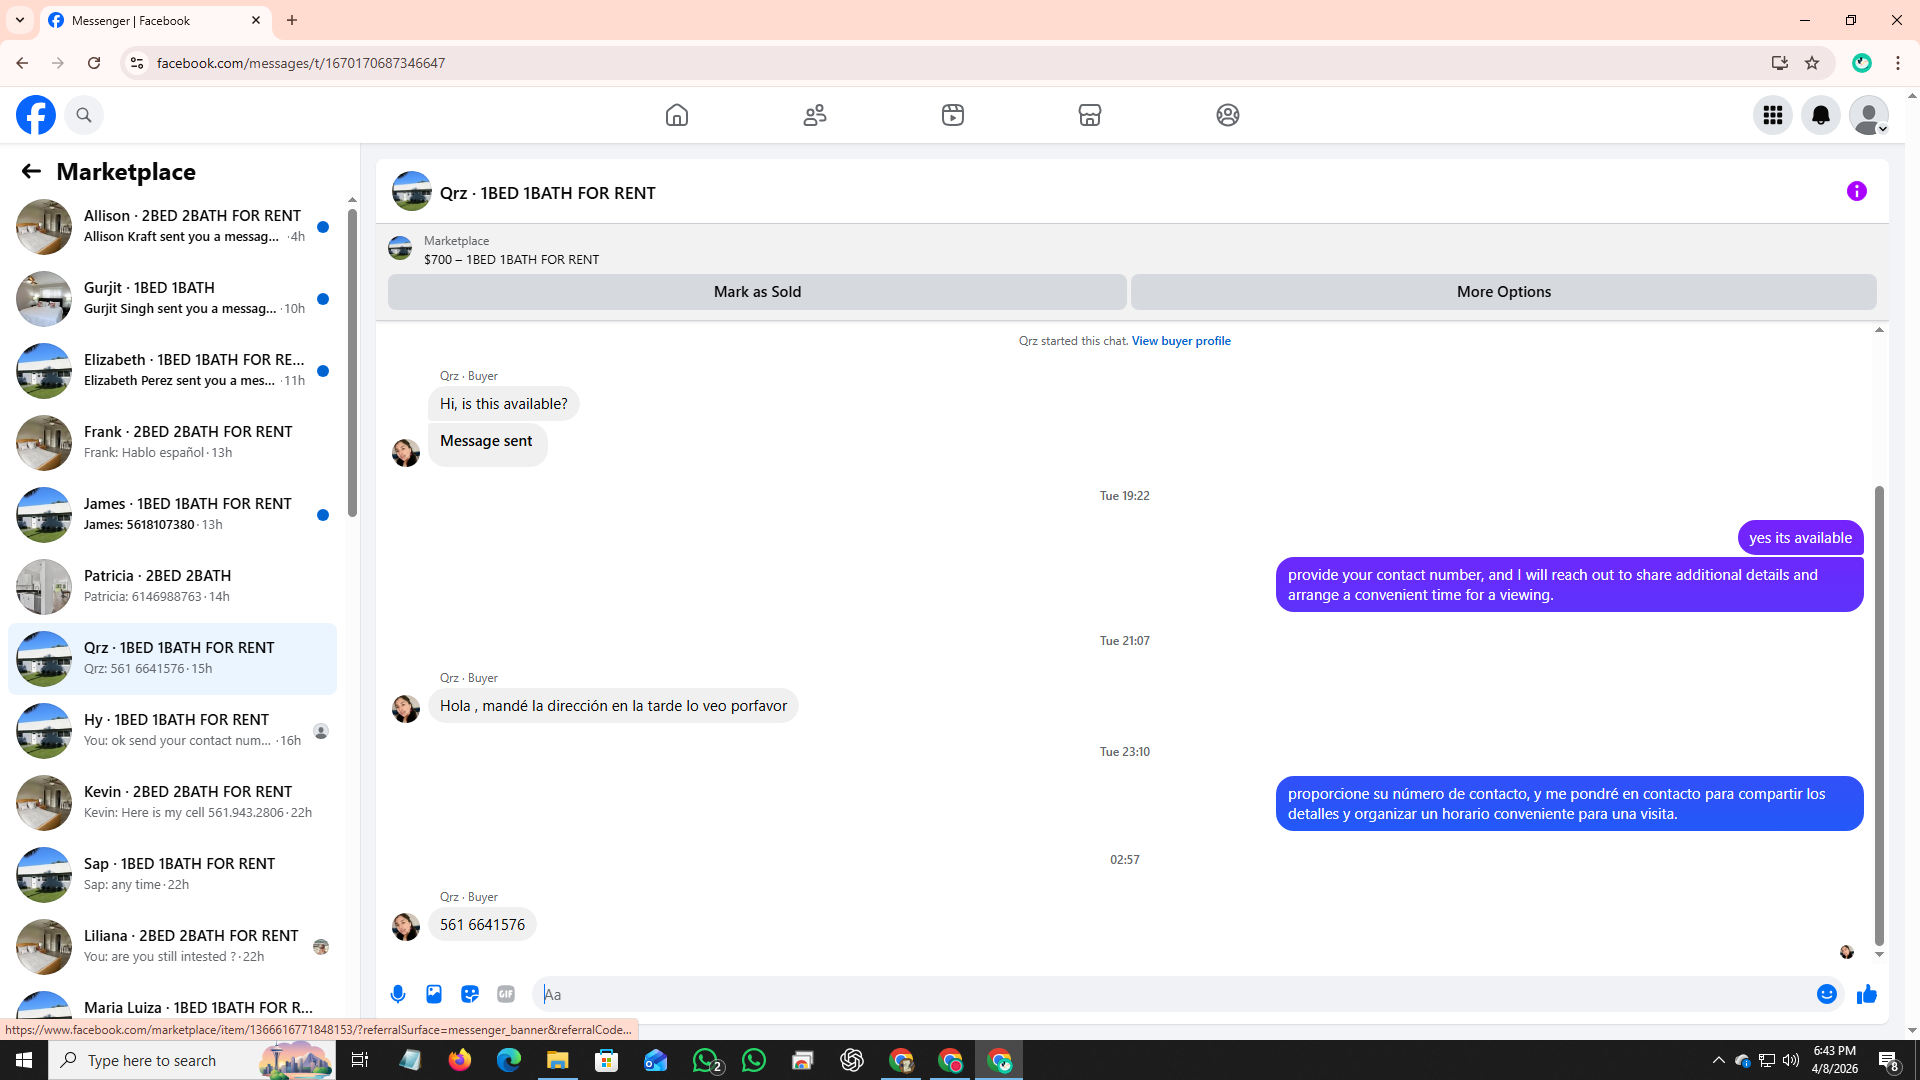1920x1080 pixels.
Task: Open the emoji picker in the message box
Action: [x=1827, y=994]
